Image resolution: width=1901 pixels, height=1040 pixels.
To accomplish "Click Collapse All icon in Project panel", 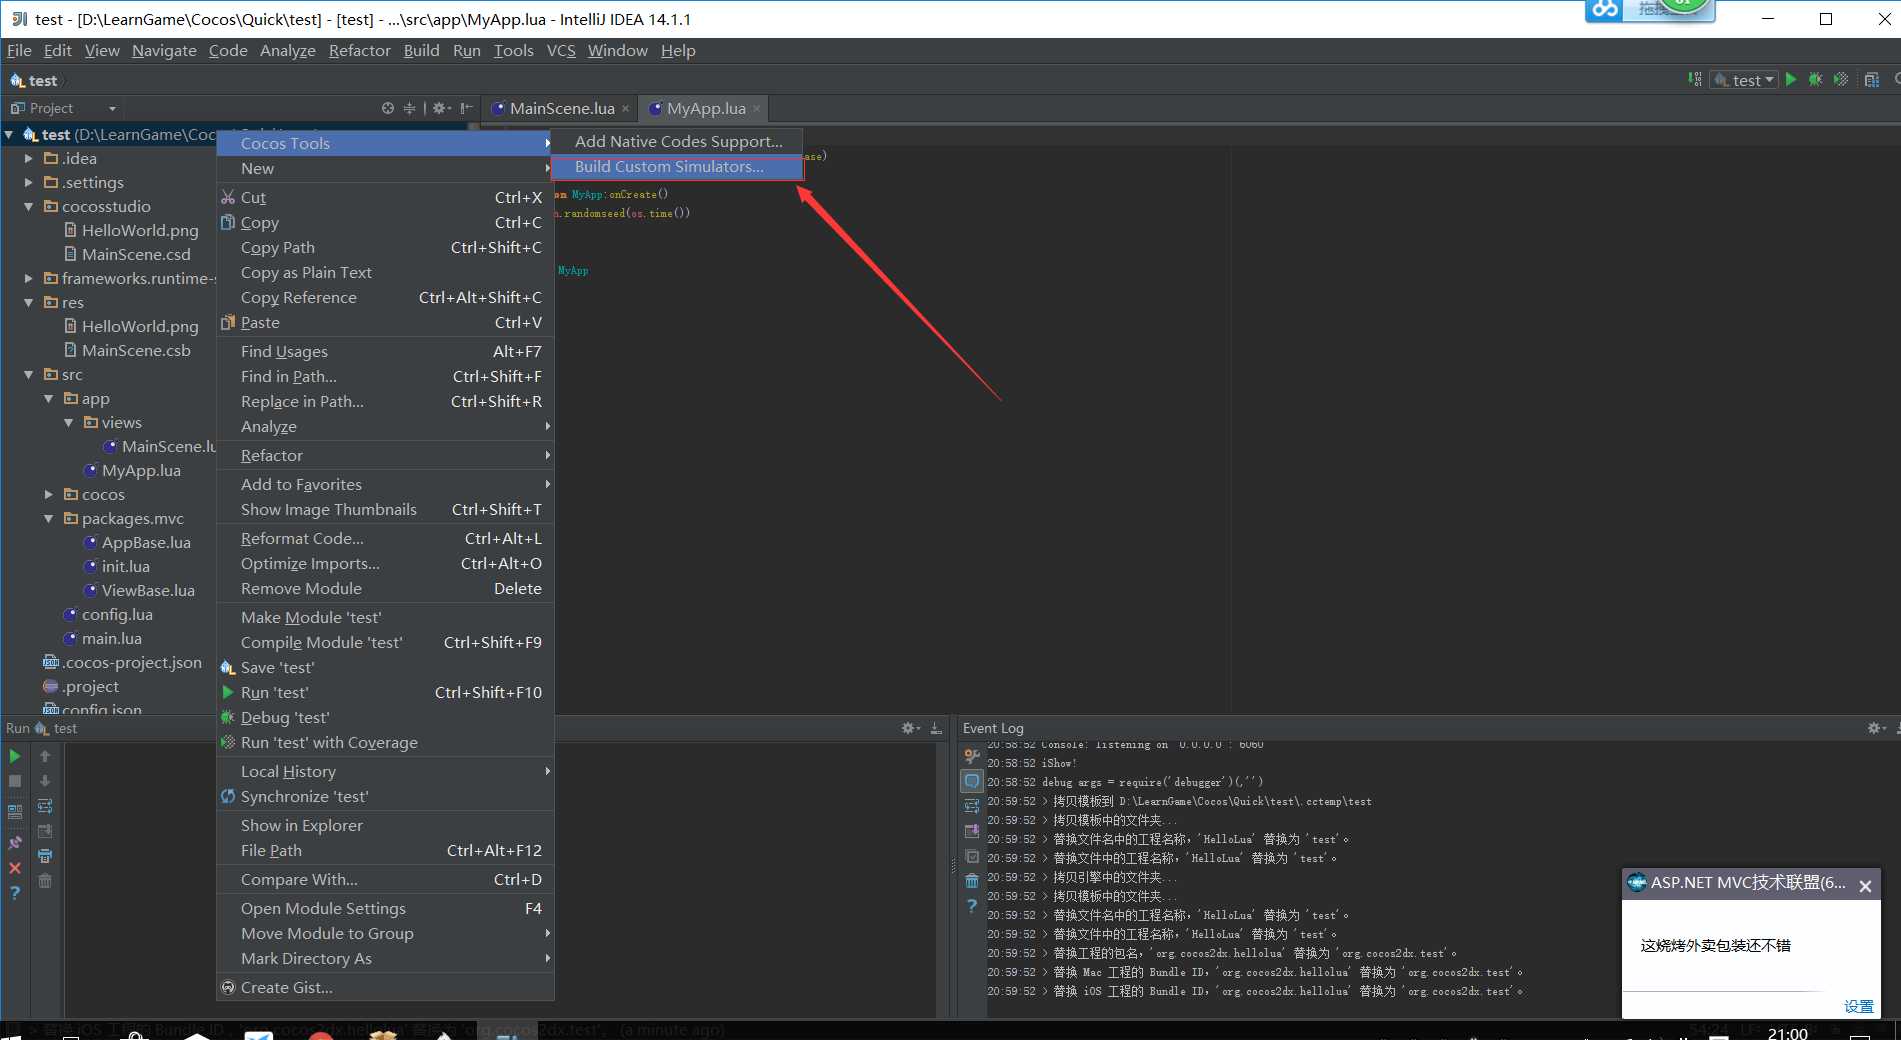I will coord(409,108).
